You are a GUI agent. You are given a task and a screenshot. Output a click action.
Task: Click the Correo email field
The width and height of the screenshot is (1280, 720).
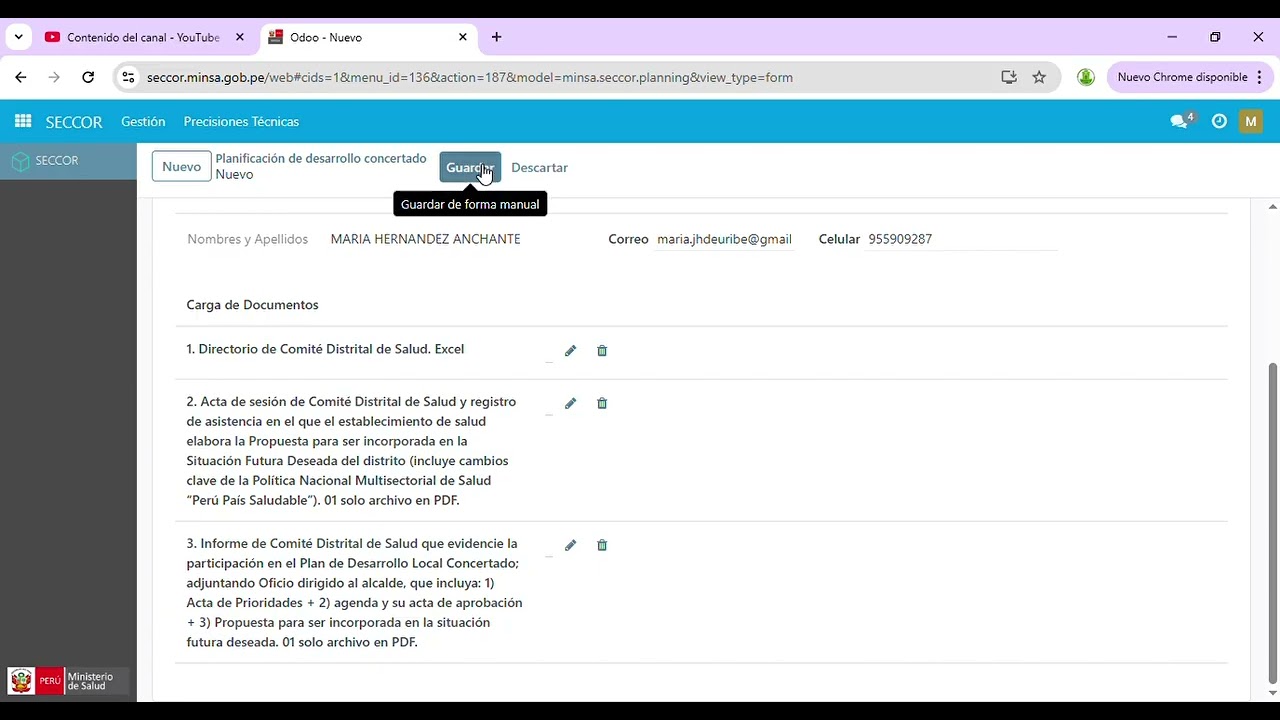tap(725, 240)
